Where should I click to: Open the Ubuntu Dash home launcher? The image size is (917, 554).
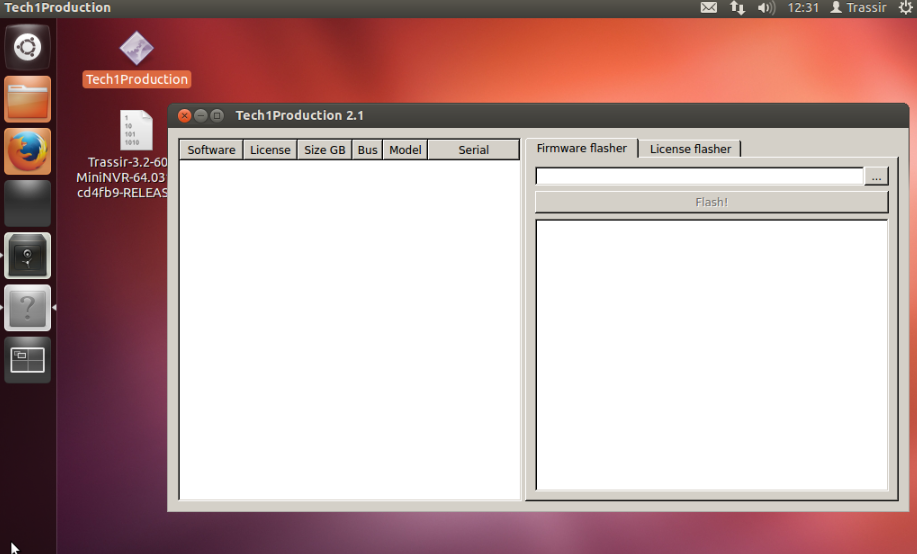[27, 47]
